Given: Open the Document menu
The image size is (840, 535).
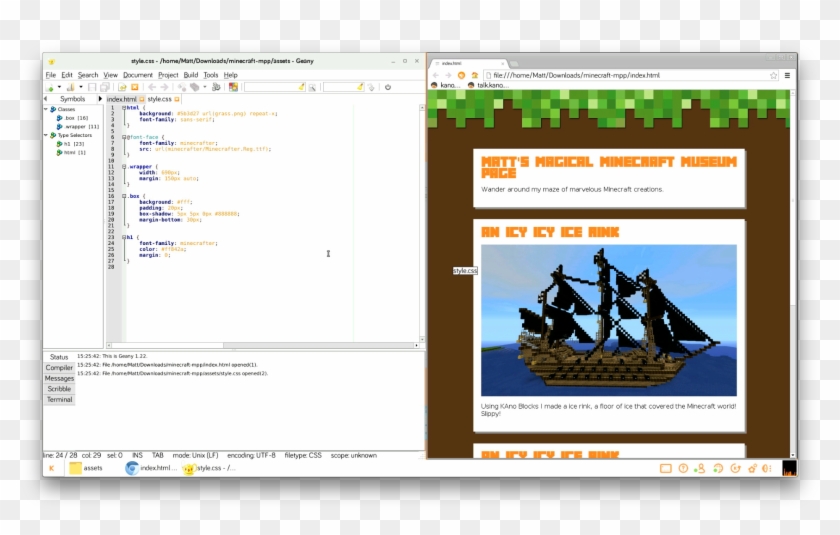Looking at the screenshot, I should tap(138, 75).
